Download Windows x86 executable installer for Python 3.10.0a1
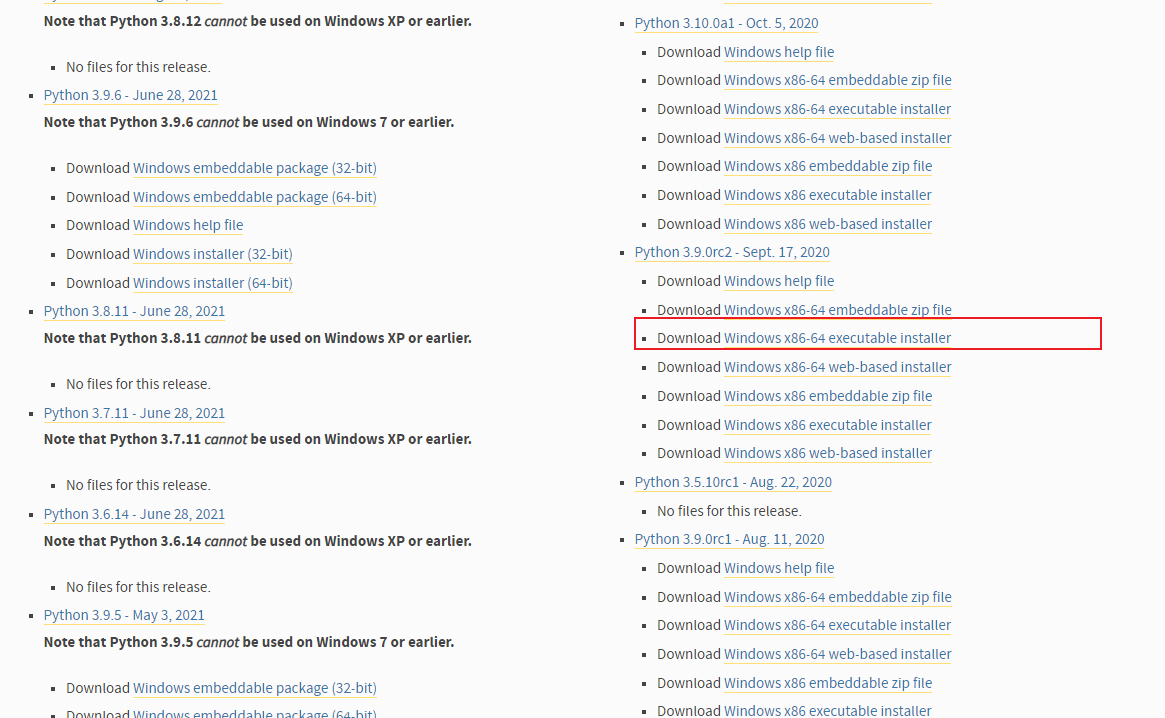The height and width of the screenshot is (718, 1165). [x=828, y=195]
